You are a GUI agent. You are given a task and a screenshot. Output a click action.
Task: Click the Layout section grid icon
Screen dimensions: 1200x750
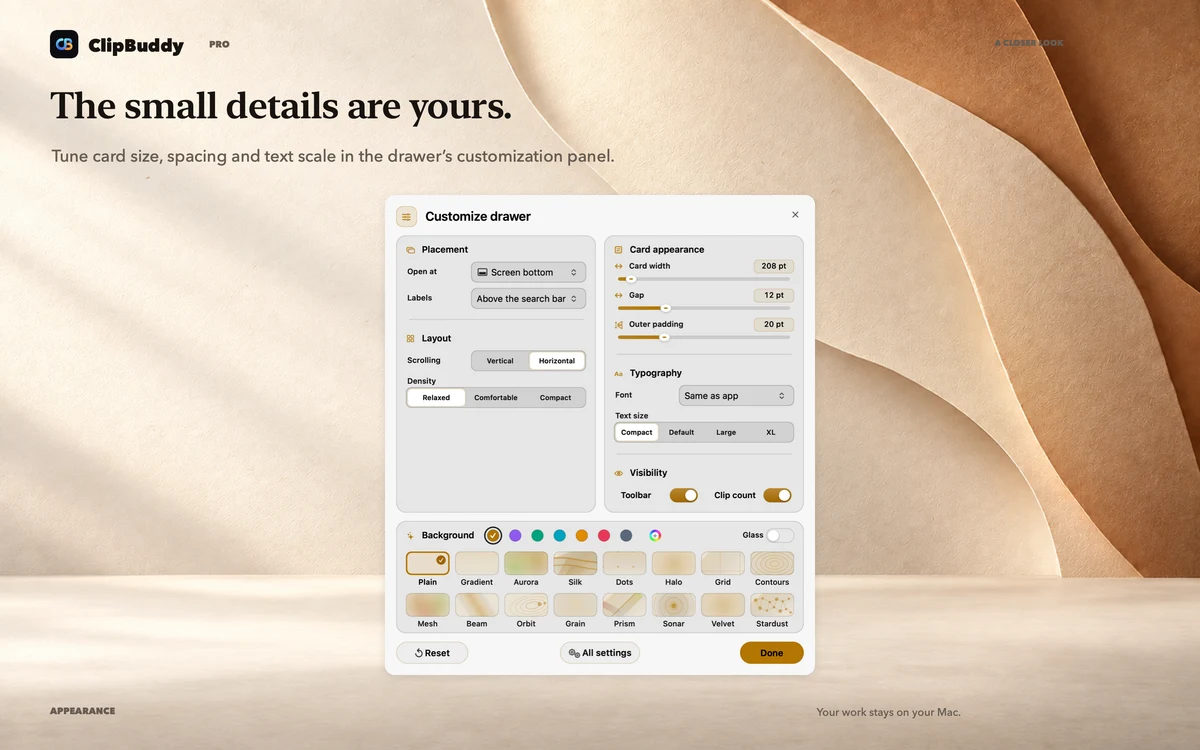pos(411,339)
